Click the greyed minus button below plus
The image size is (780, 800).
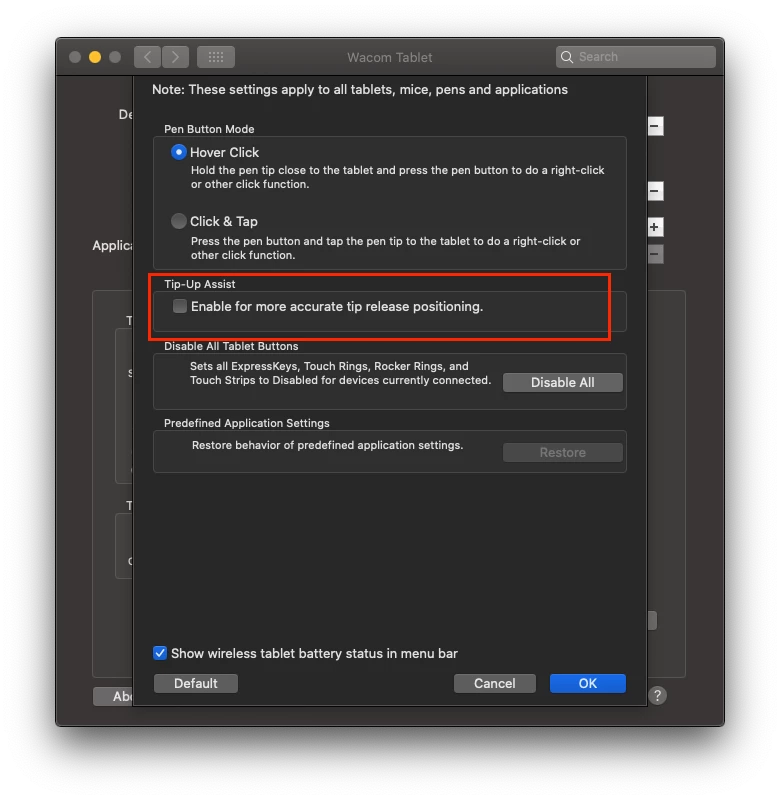click(655, 254)
